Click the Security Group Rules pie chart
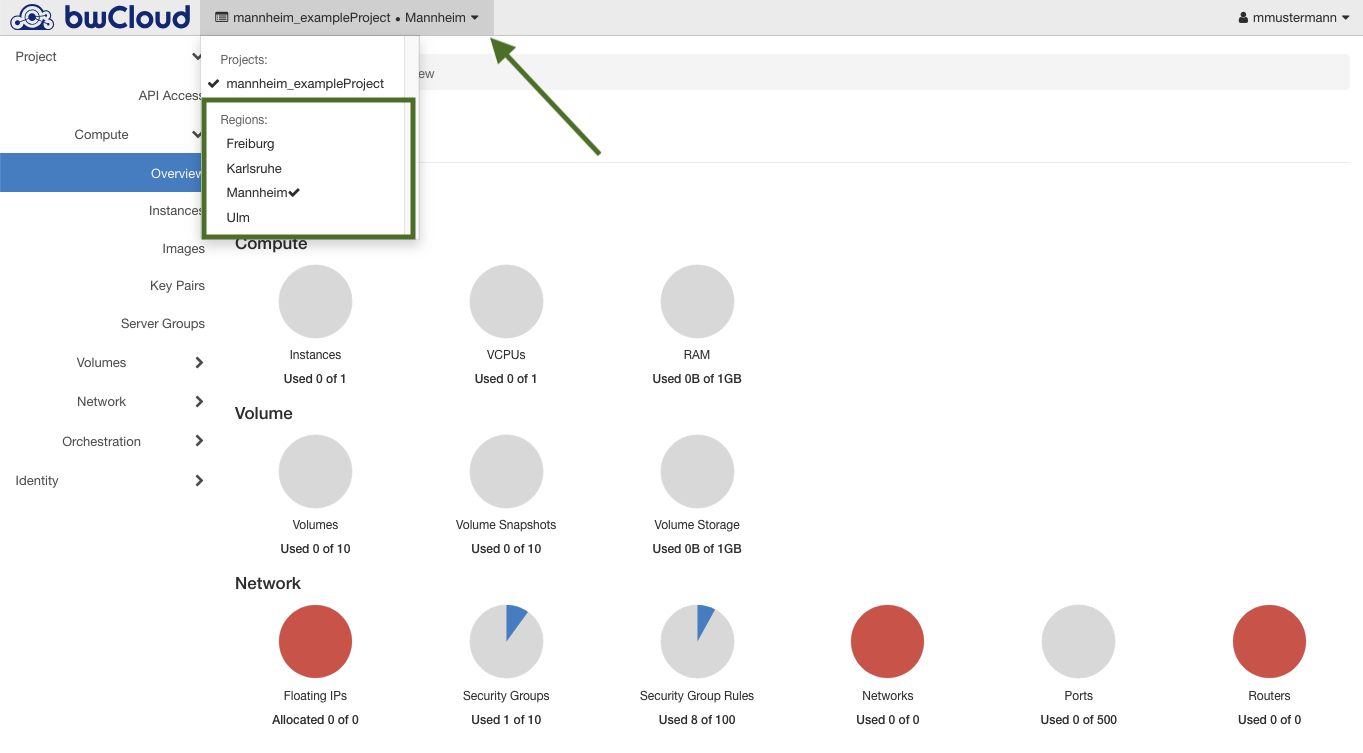 pyautogui.click(x=697, y=641)
